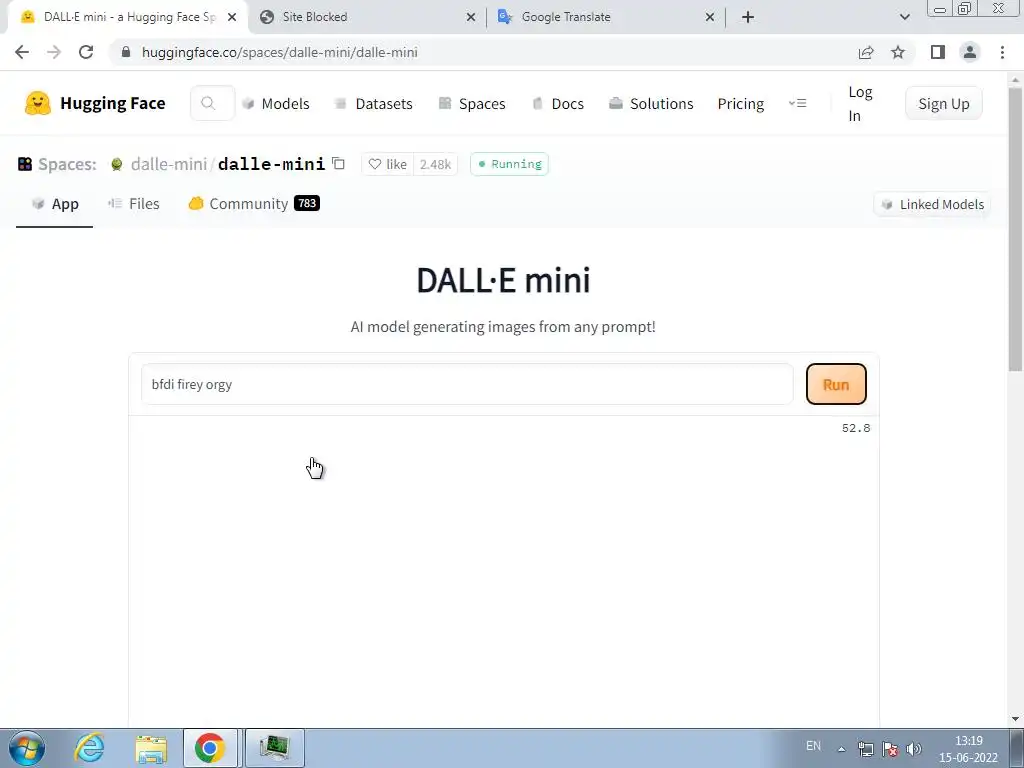The height and width of the screenshot is (768, 1024).
Task: Open the Solutions menu
Action: 651,104
